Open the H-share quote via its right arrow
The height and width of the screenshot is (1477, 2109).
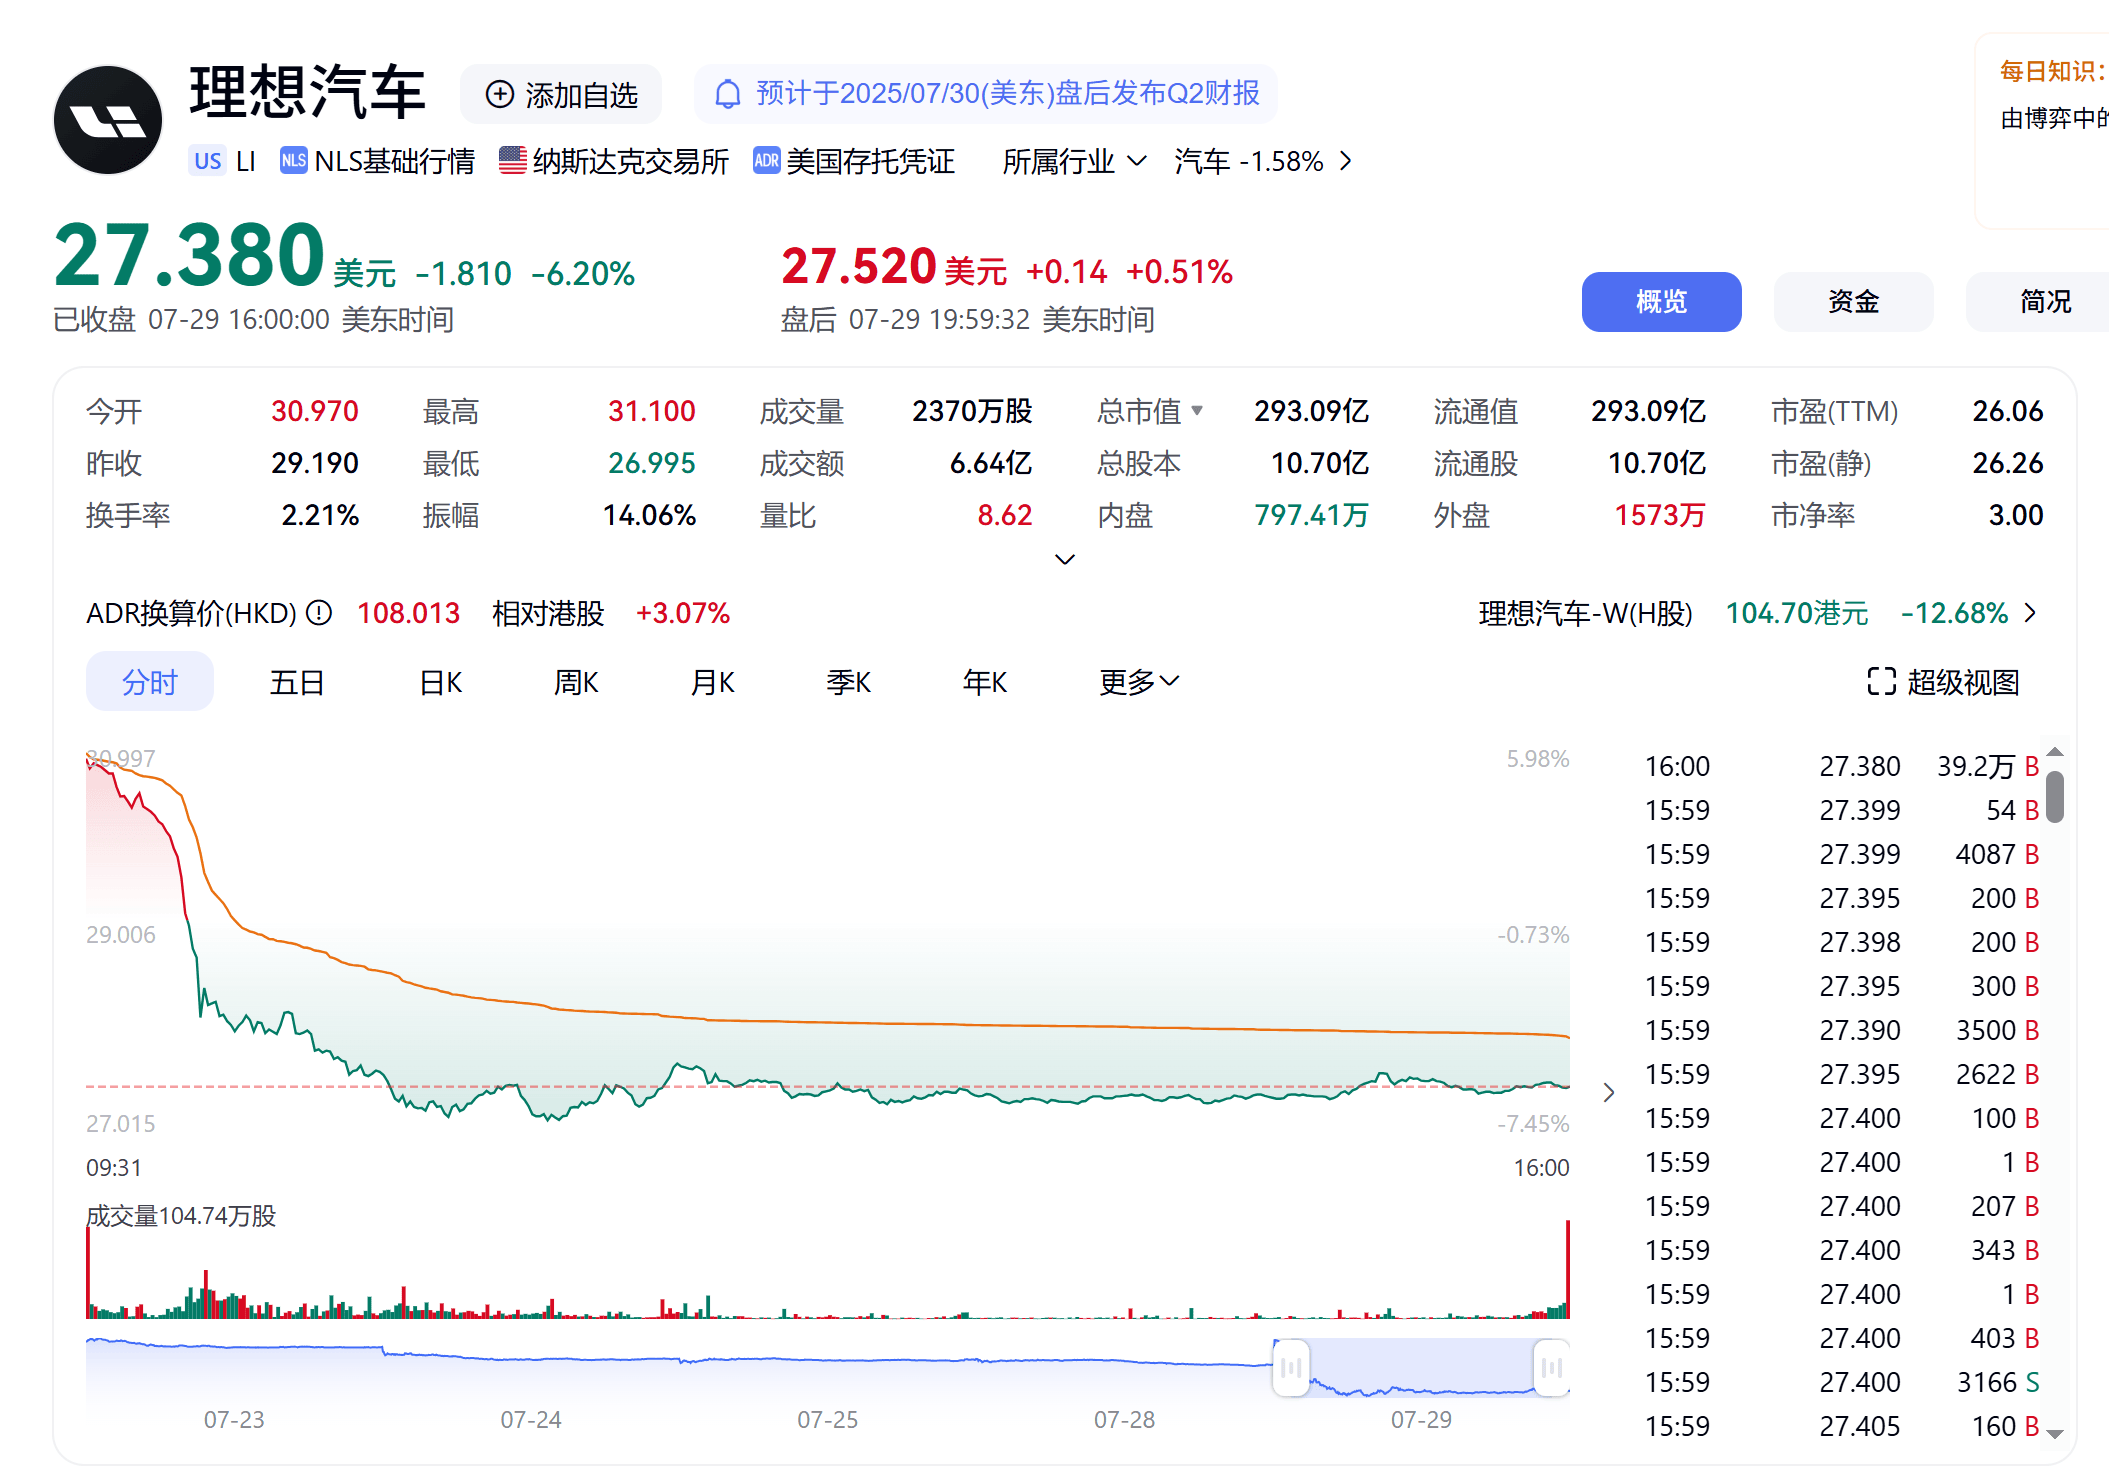coord(2030,612)
